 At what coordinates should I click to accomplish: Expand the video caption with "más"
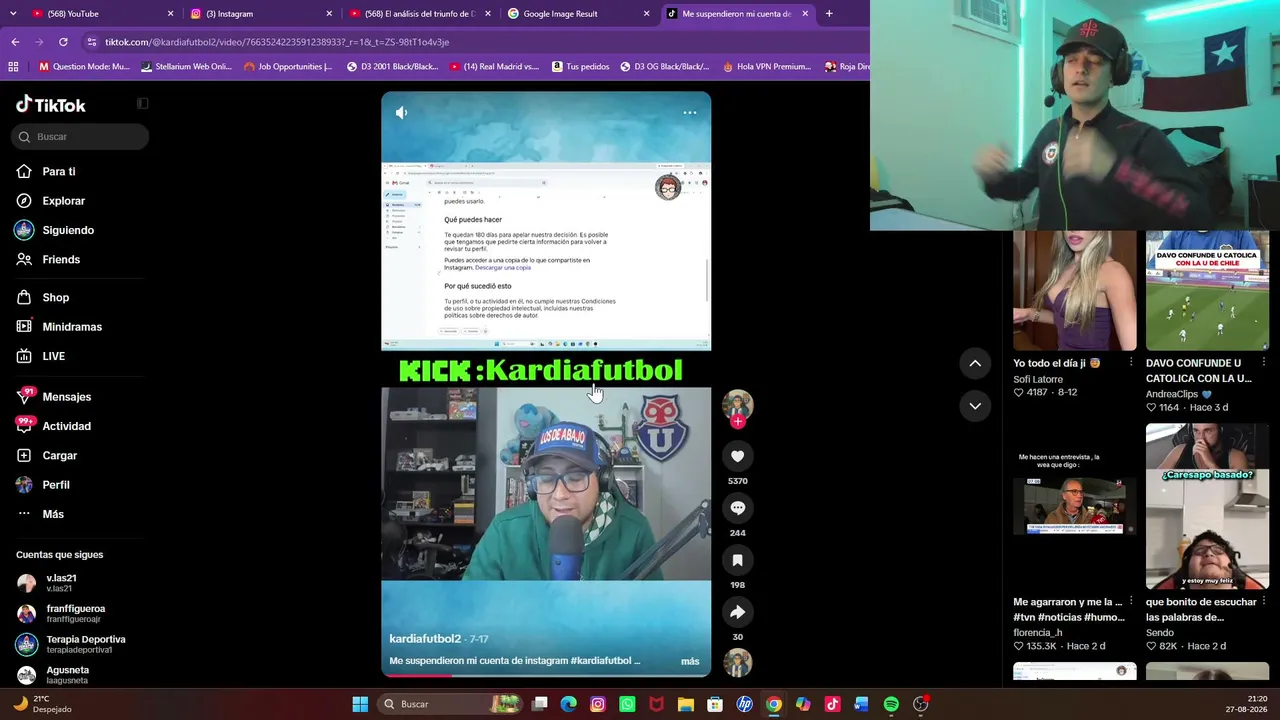pos(690,661)
